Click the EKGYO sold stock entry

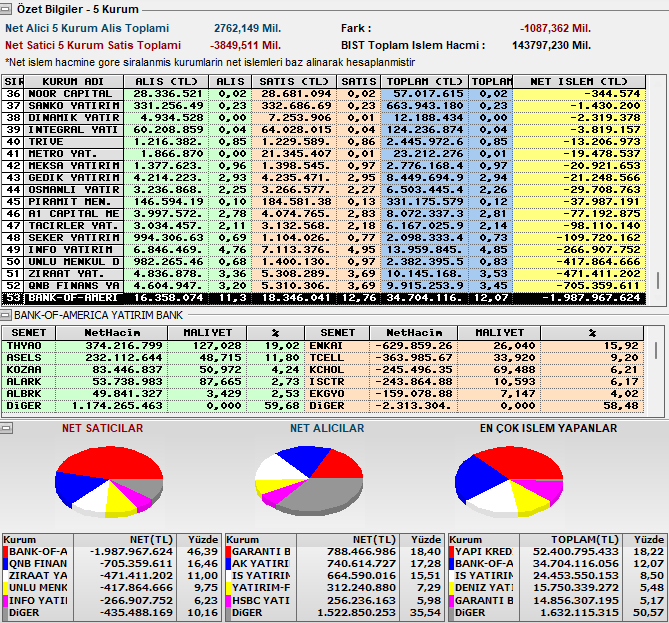pos(474,393)
